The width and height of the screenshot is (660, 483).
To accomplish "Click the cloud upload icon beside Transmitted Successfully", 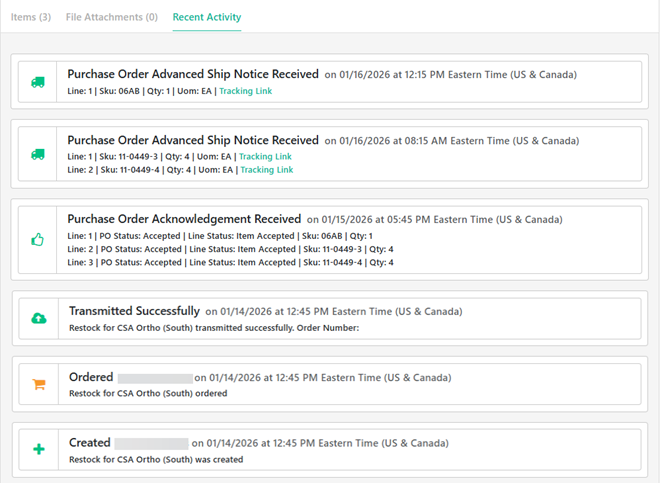I will (39, 318).
